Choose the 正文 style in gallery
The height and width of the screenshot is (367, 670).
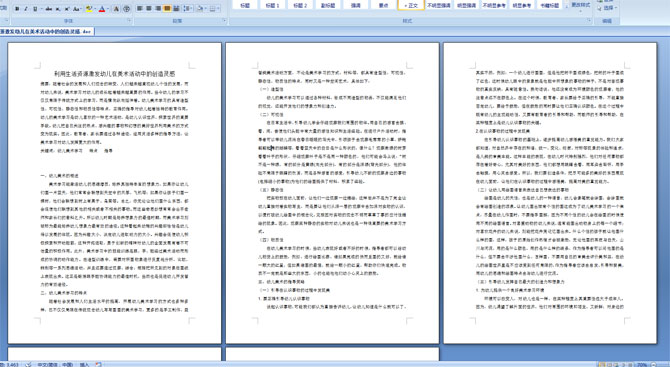(x=411, y=5)
